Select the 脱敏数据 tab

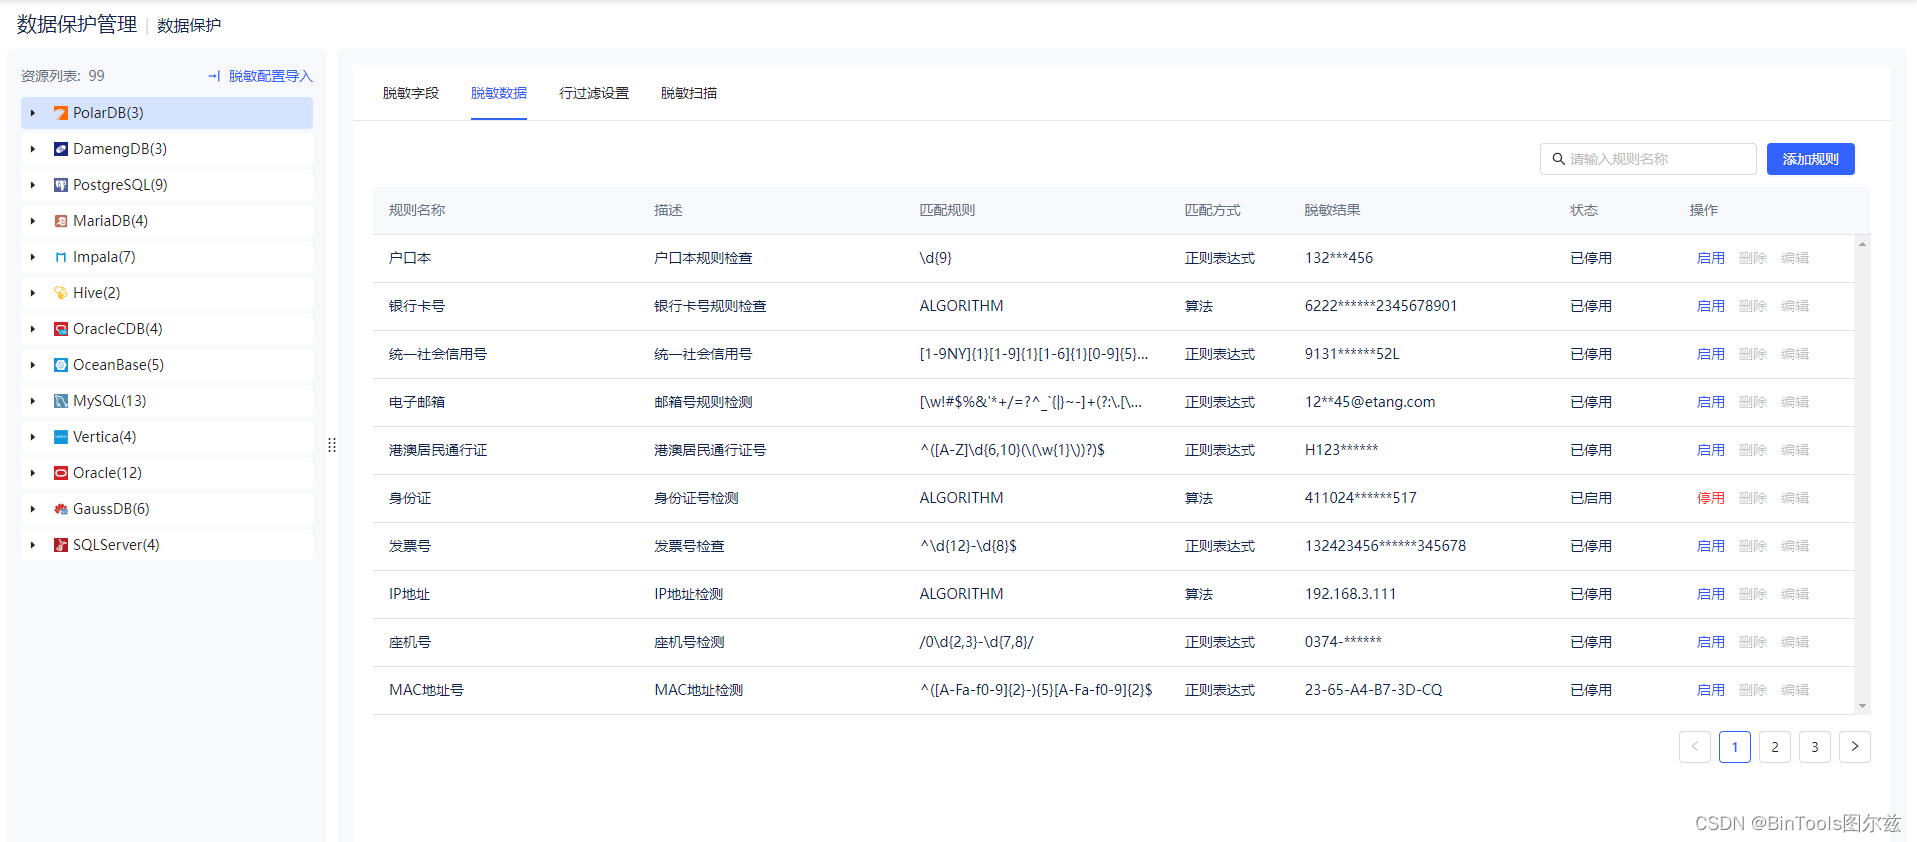pos(499,93)
